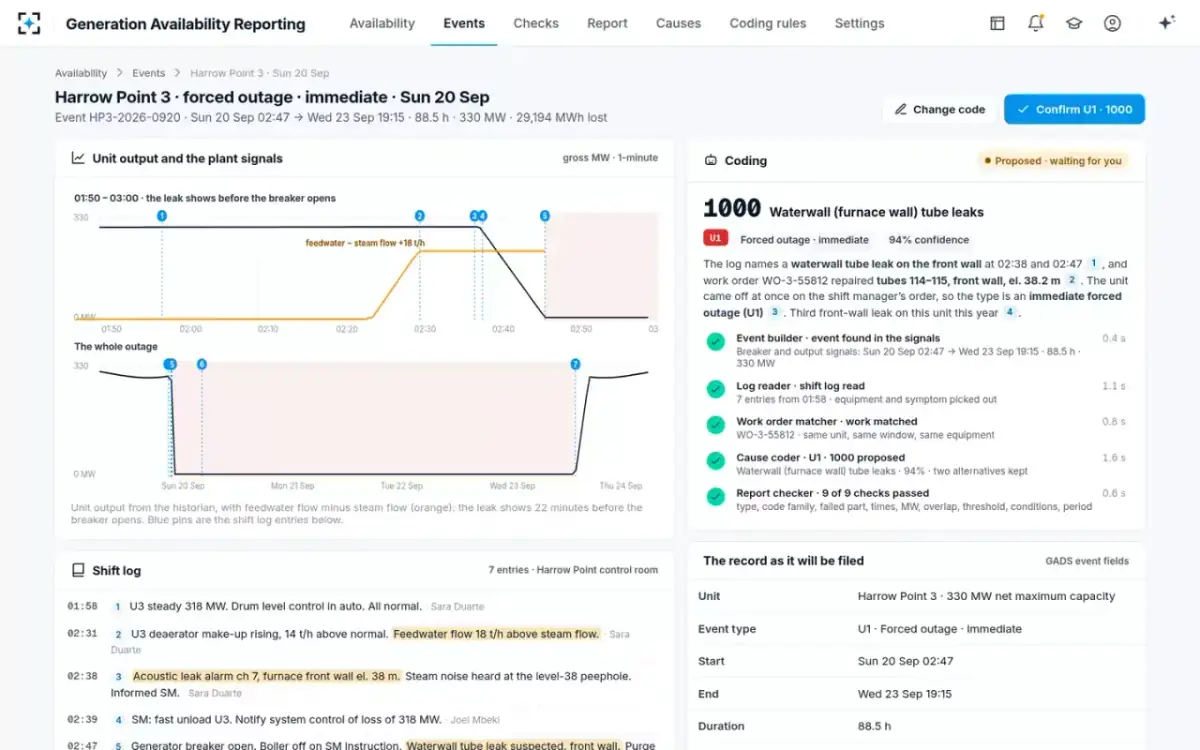Click 'Work order matcher · work matched' step

point(827,422)
